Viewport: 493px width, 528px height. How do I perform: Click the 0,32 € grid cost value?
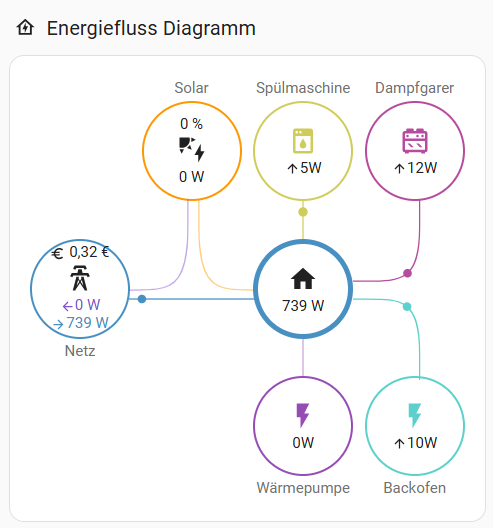tap(89, 252)
